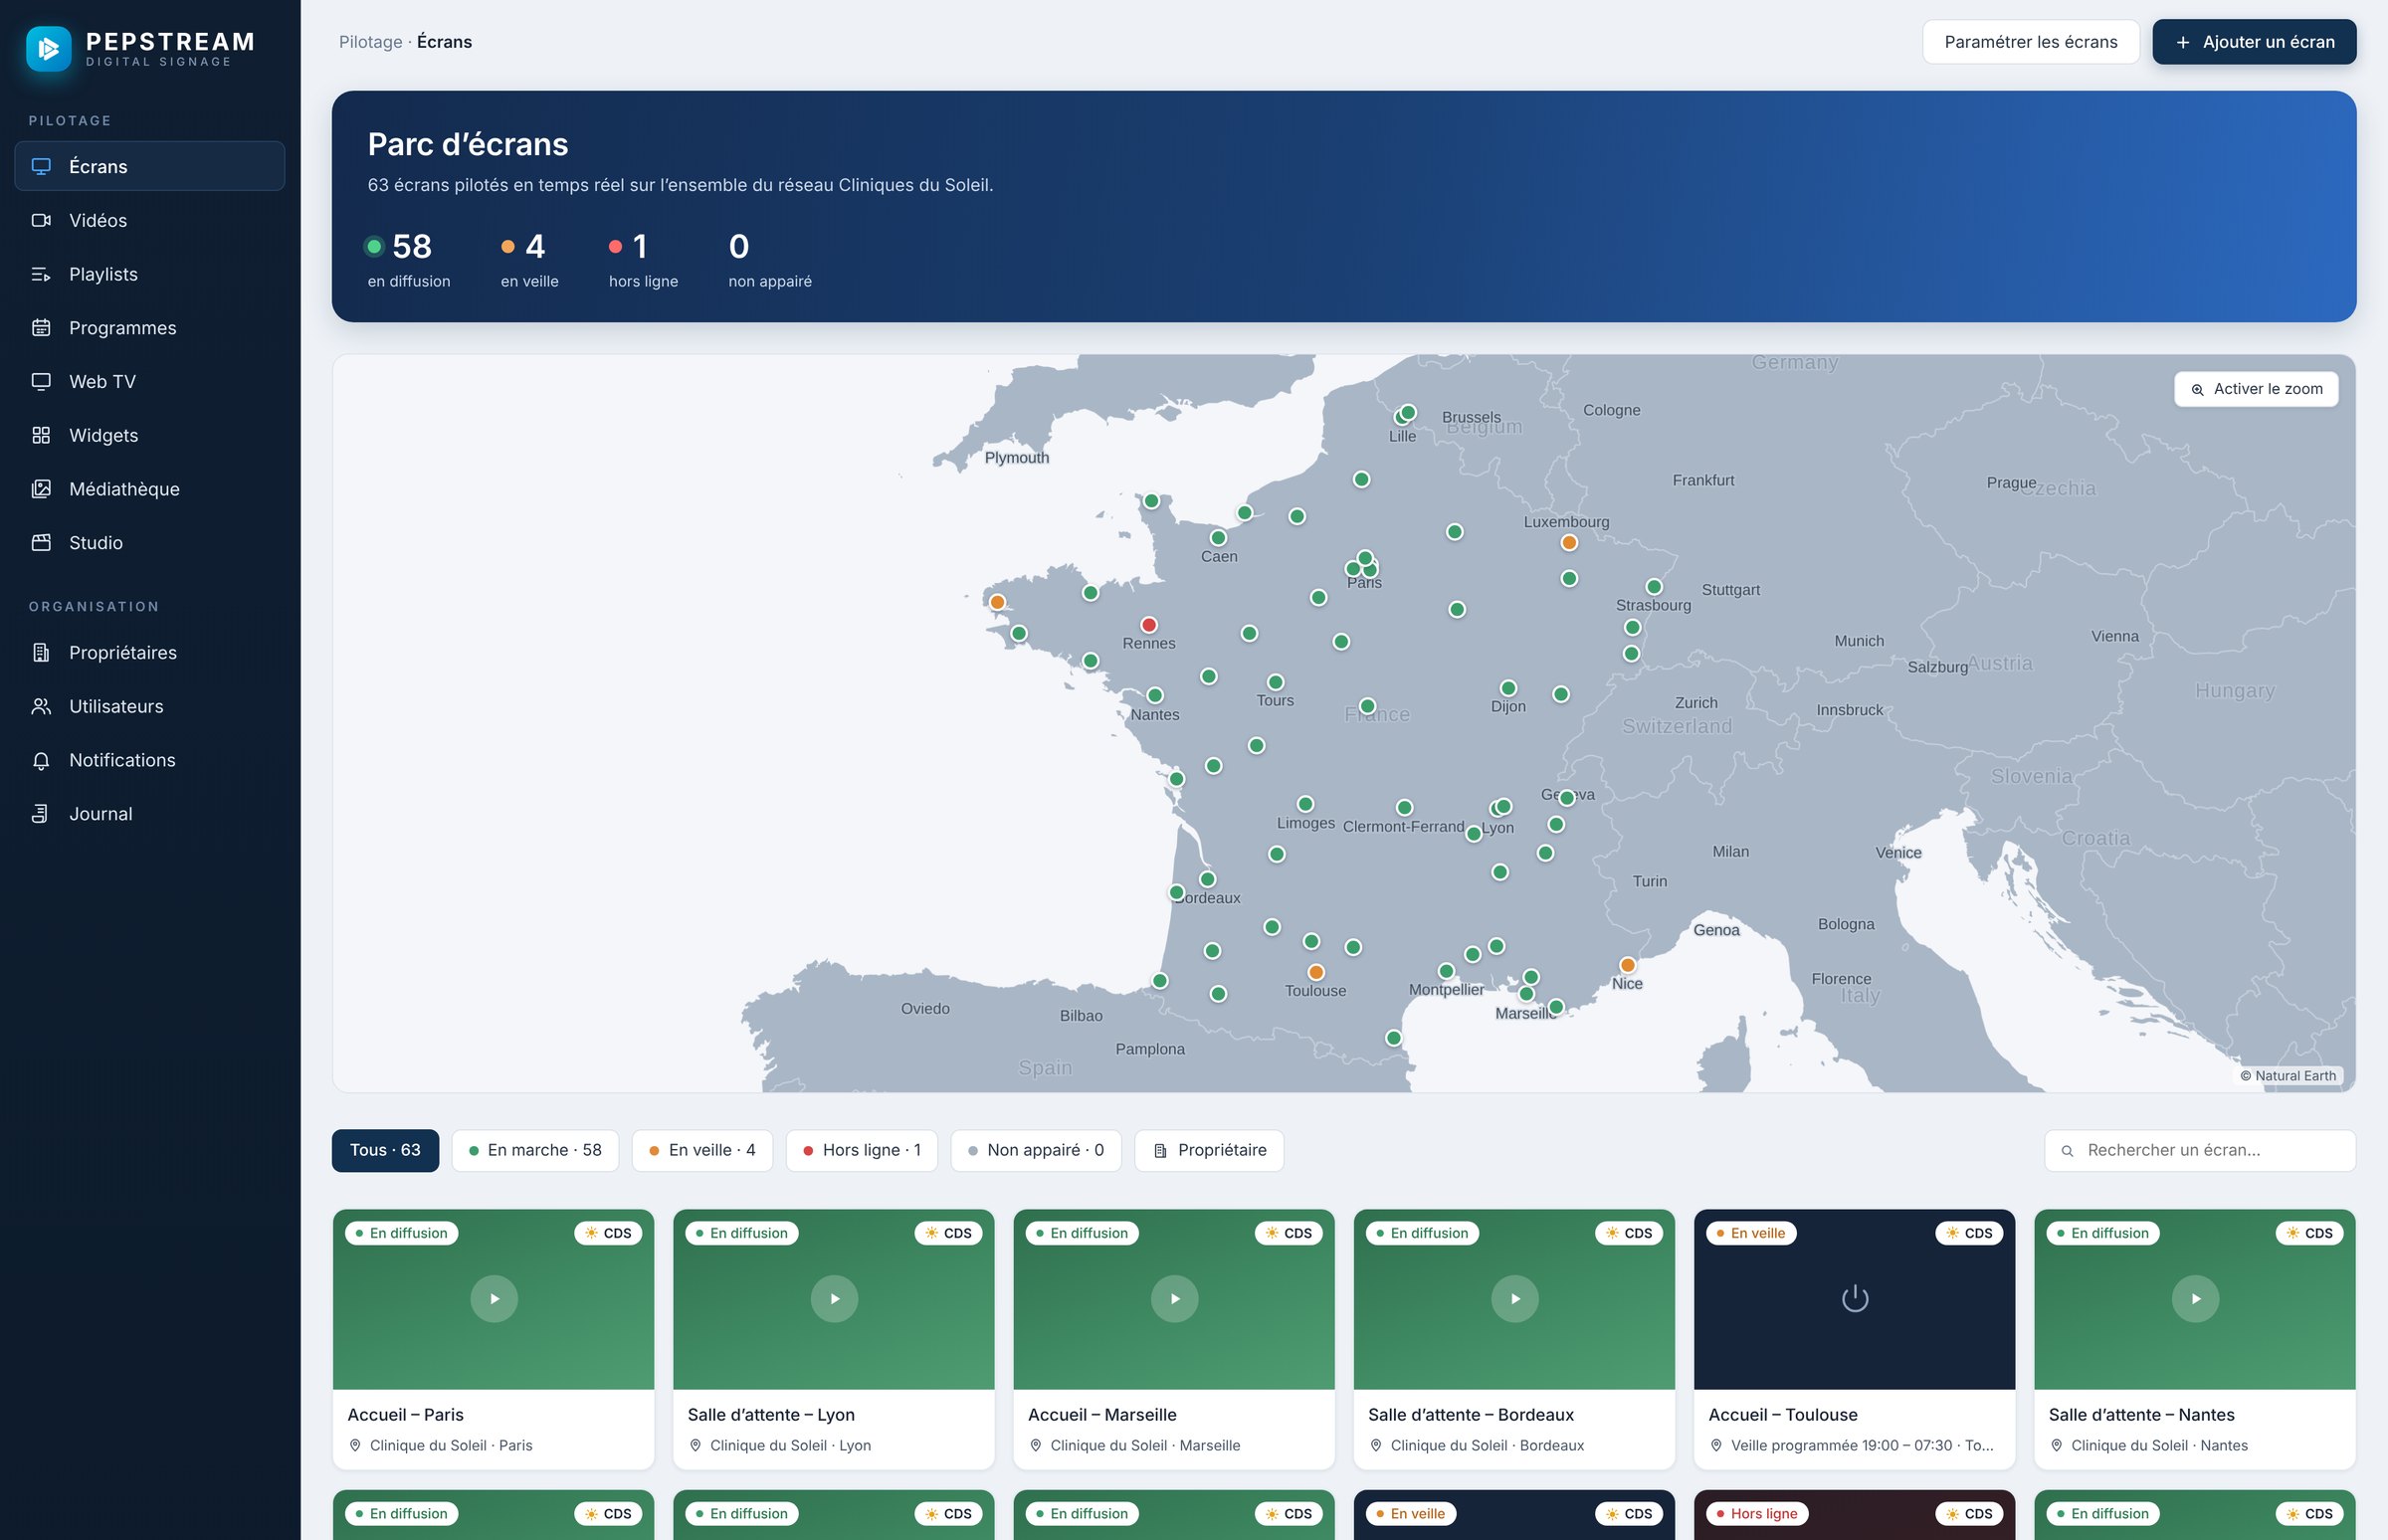Click the Pilotage breadcrumb link
Image resolution: width=2388 pixels, height=1540 pixels.
[x=370, y=42]
